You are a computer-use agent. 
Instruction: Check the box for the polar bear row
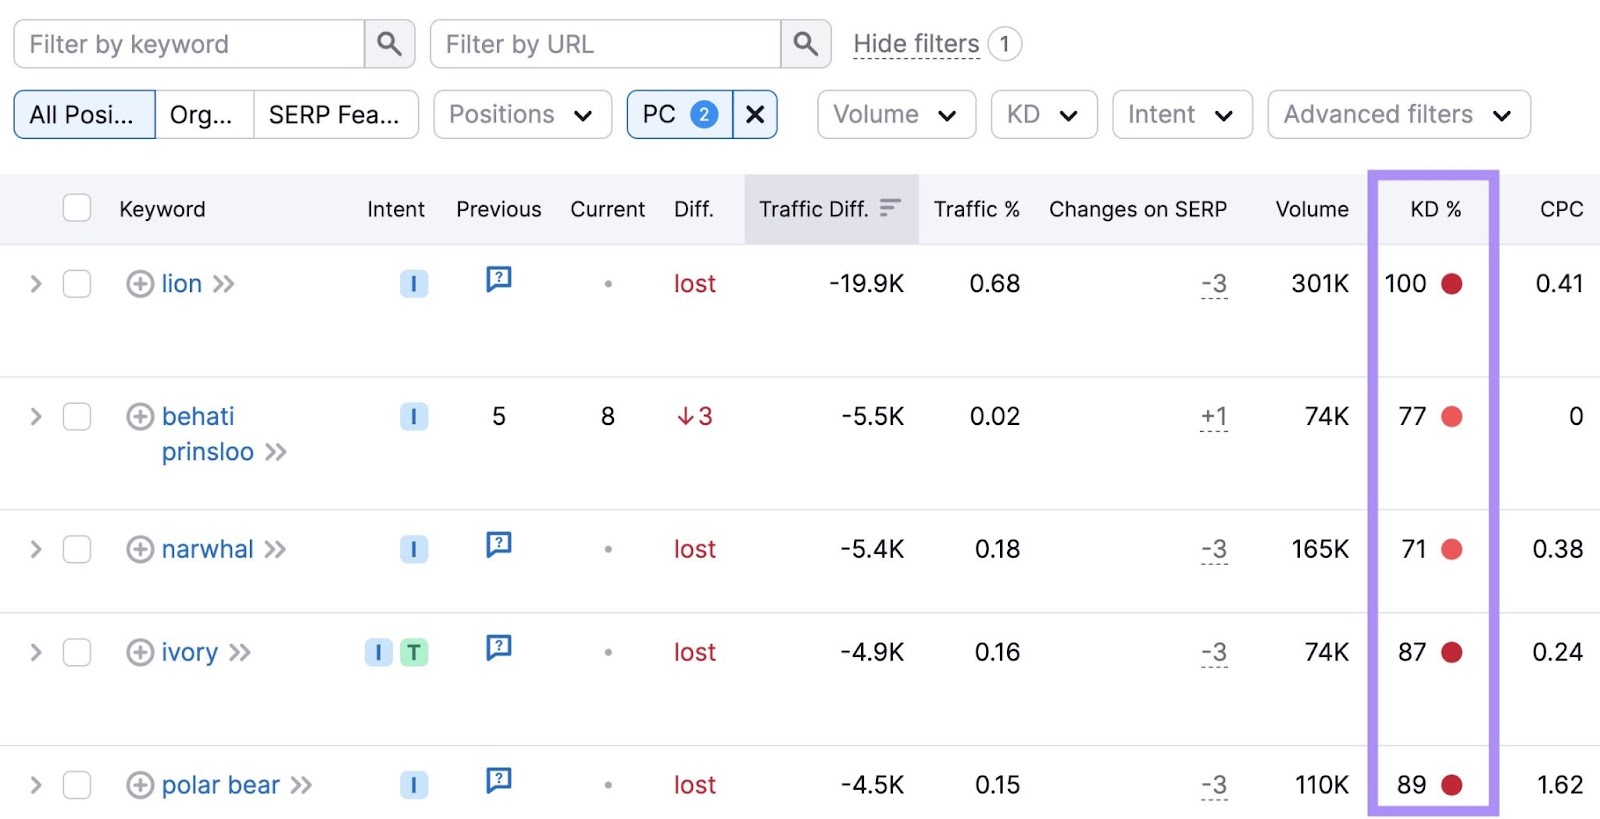tap(77, 785)
